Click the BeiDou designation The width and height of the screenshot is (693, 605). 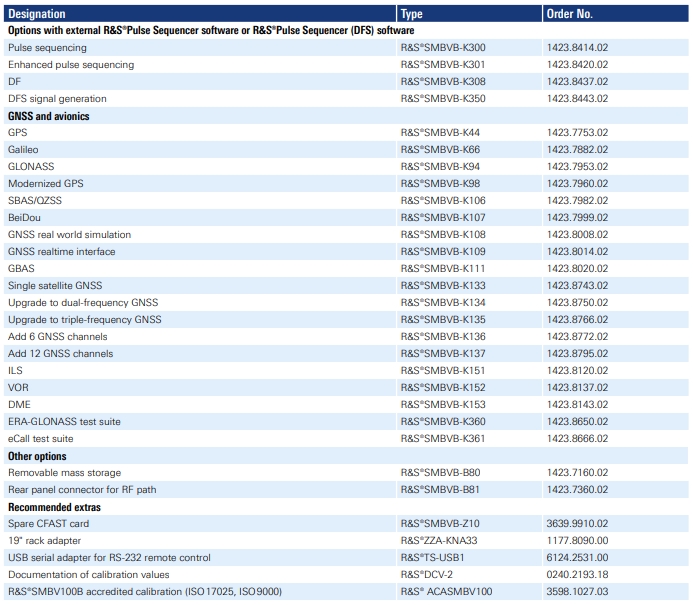click(x=24, y=218)
